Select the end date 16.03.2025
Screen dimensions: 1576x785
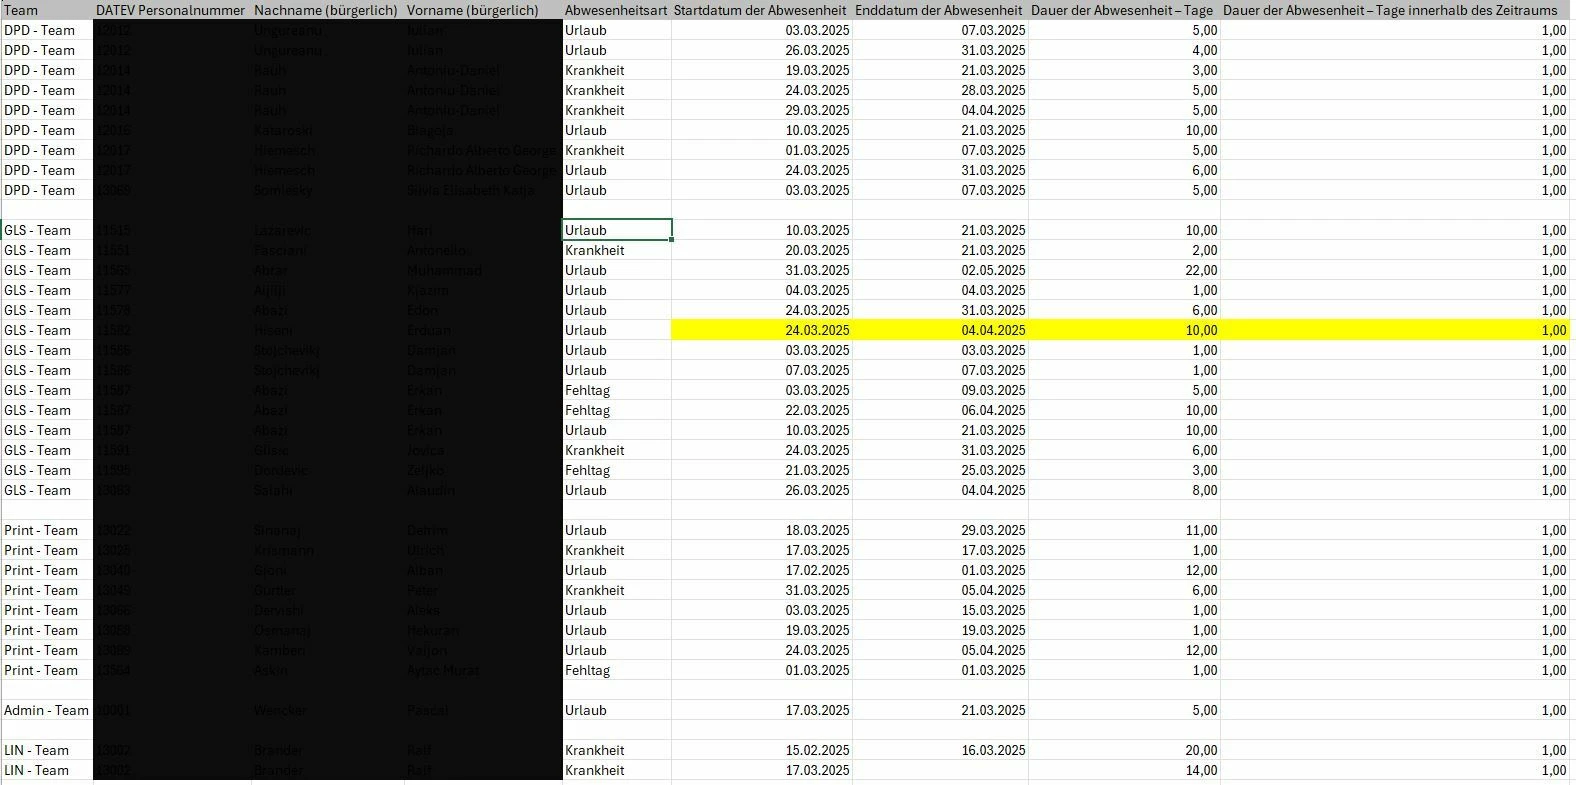tap(993, 750)
